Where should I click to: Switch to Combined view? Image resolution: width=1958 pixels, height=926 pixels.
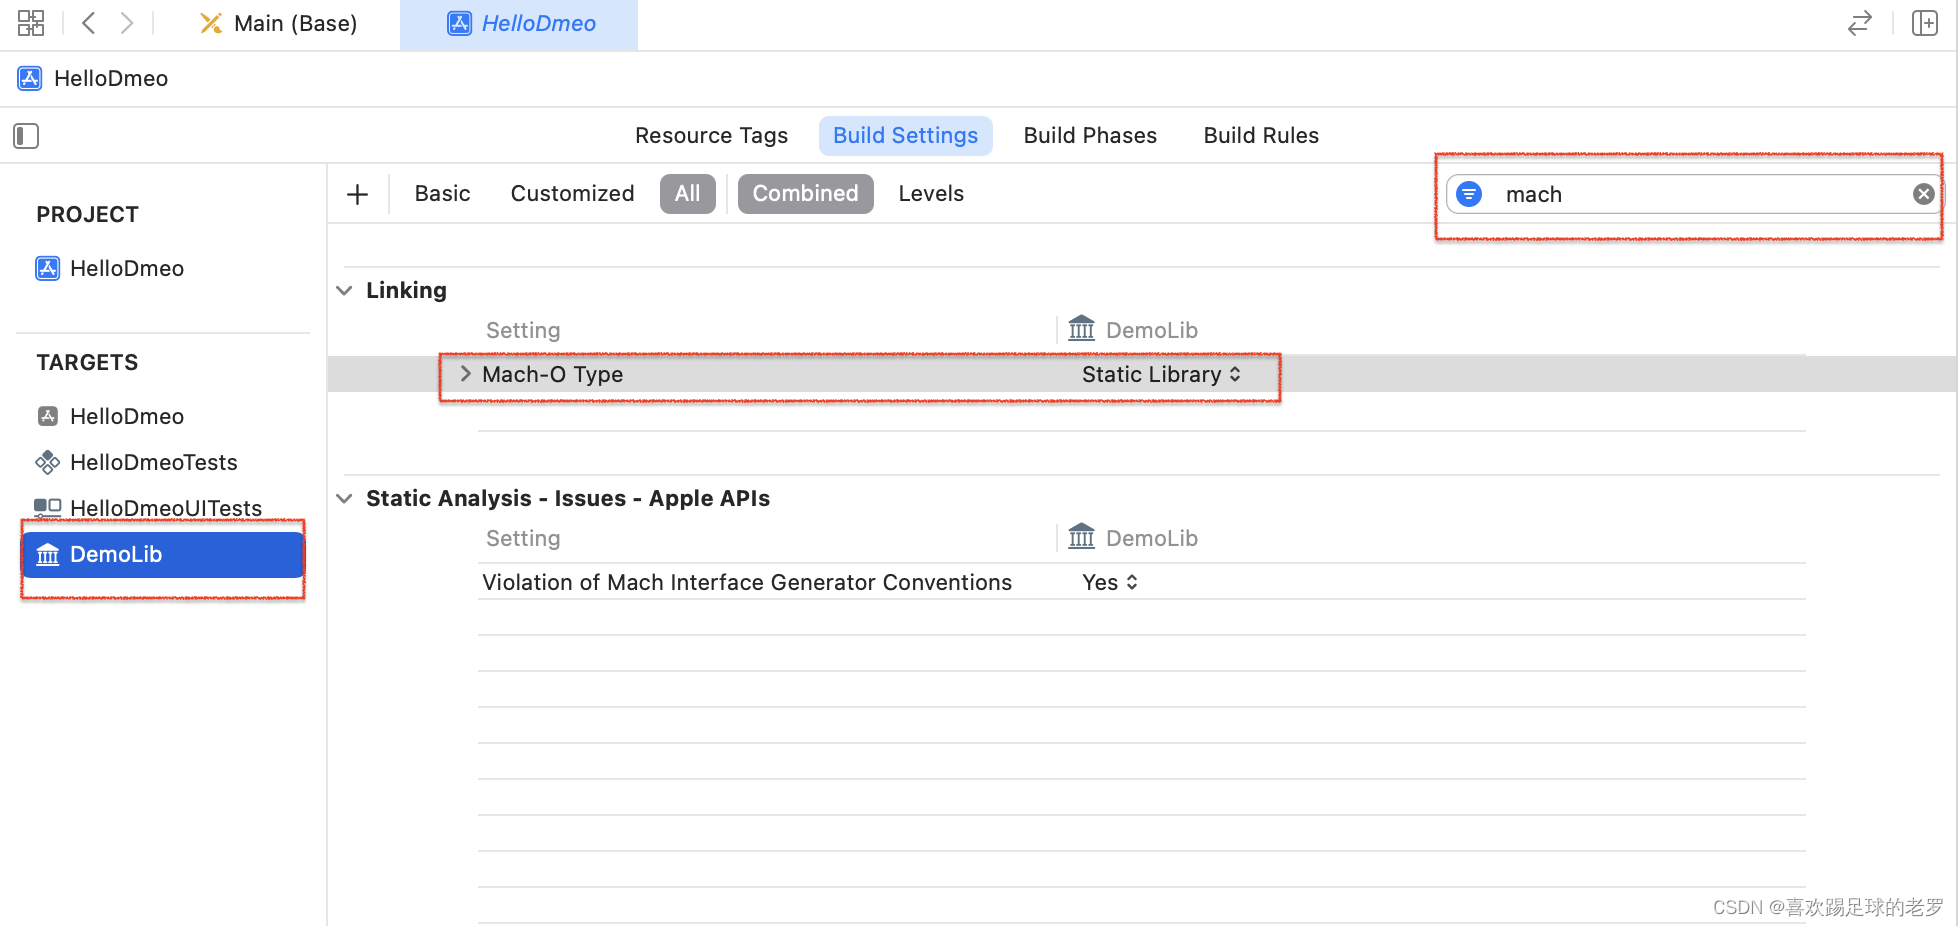pos(805,194)
